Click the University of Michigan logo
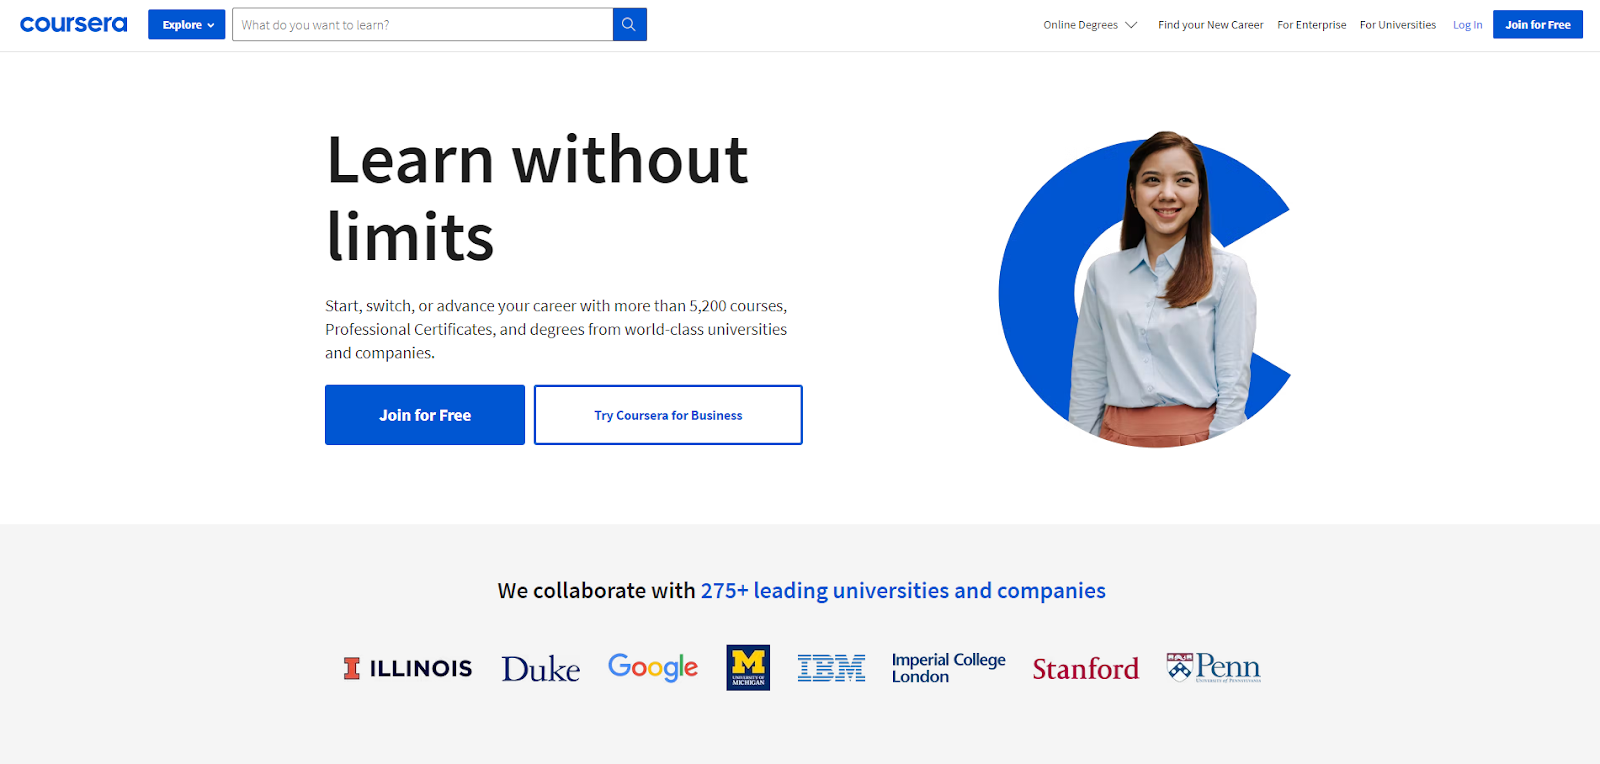The width and height of the screenshot is (1600, 764). pos(748,667)
